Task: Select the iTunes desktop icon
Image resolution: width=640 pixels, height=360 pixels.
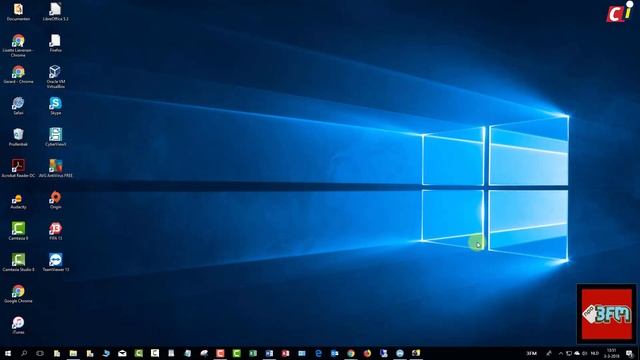Action: click(x=18, y=325)
